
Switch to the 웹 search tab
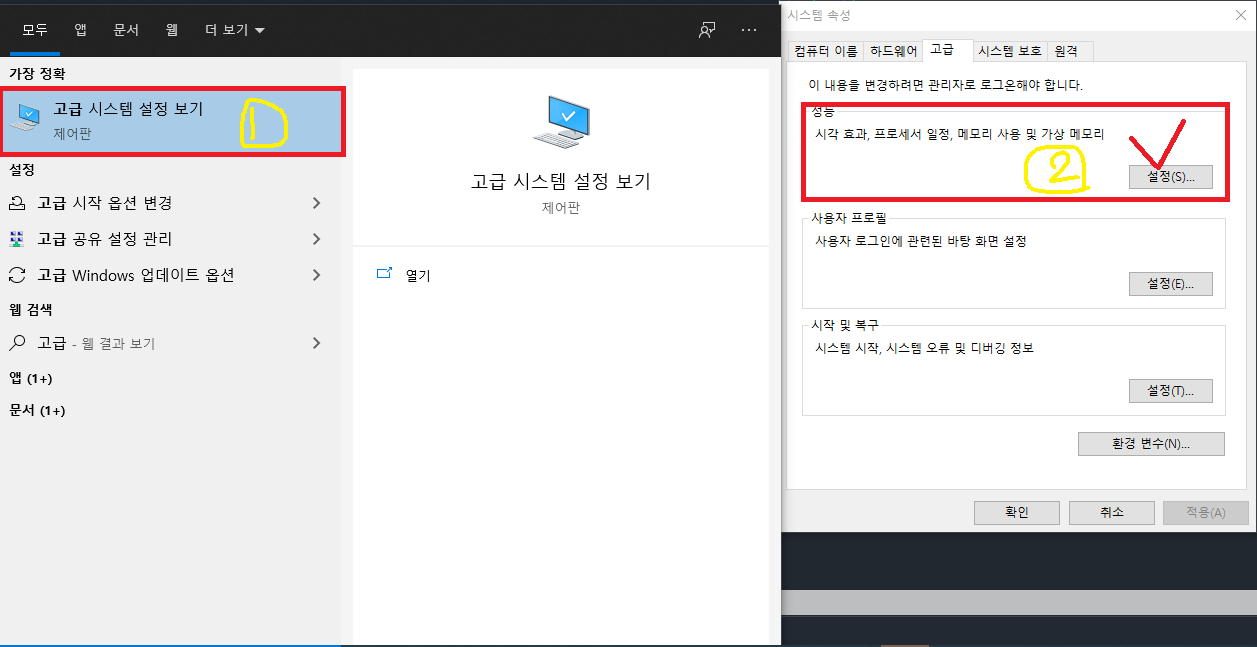point(172,30)
